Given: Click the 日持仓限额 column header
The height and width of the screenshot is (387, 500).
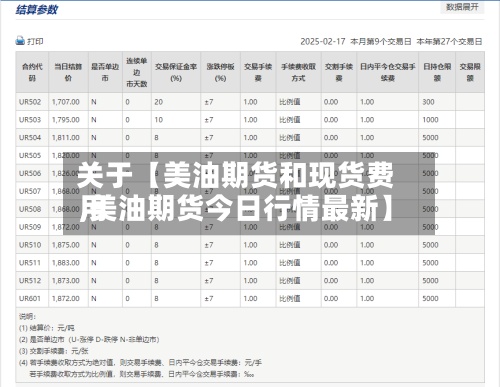Looking at the screenshot, I should (x=437, y=72).
